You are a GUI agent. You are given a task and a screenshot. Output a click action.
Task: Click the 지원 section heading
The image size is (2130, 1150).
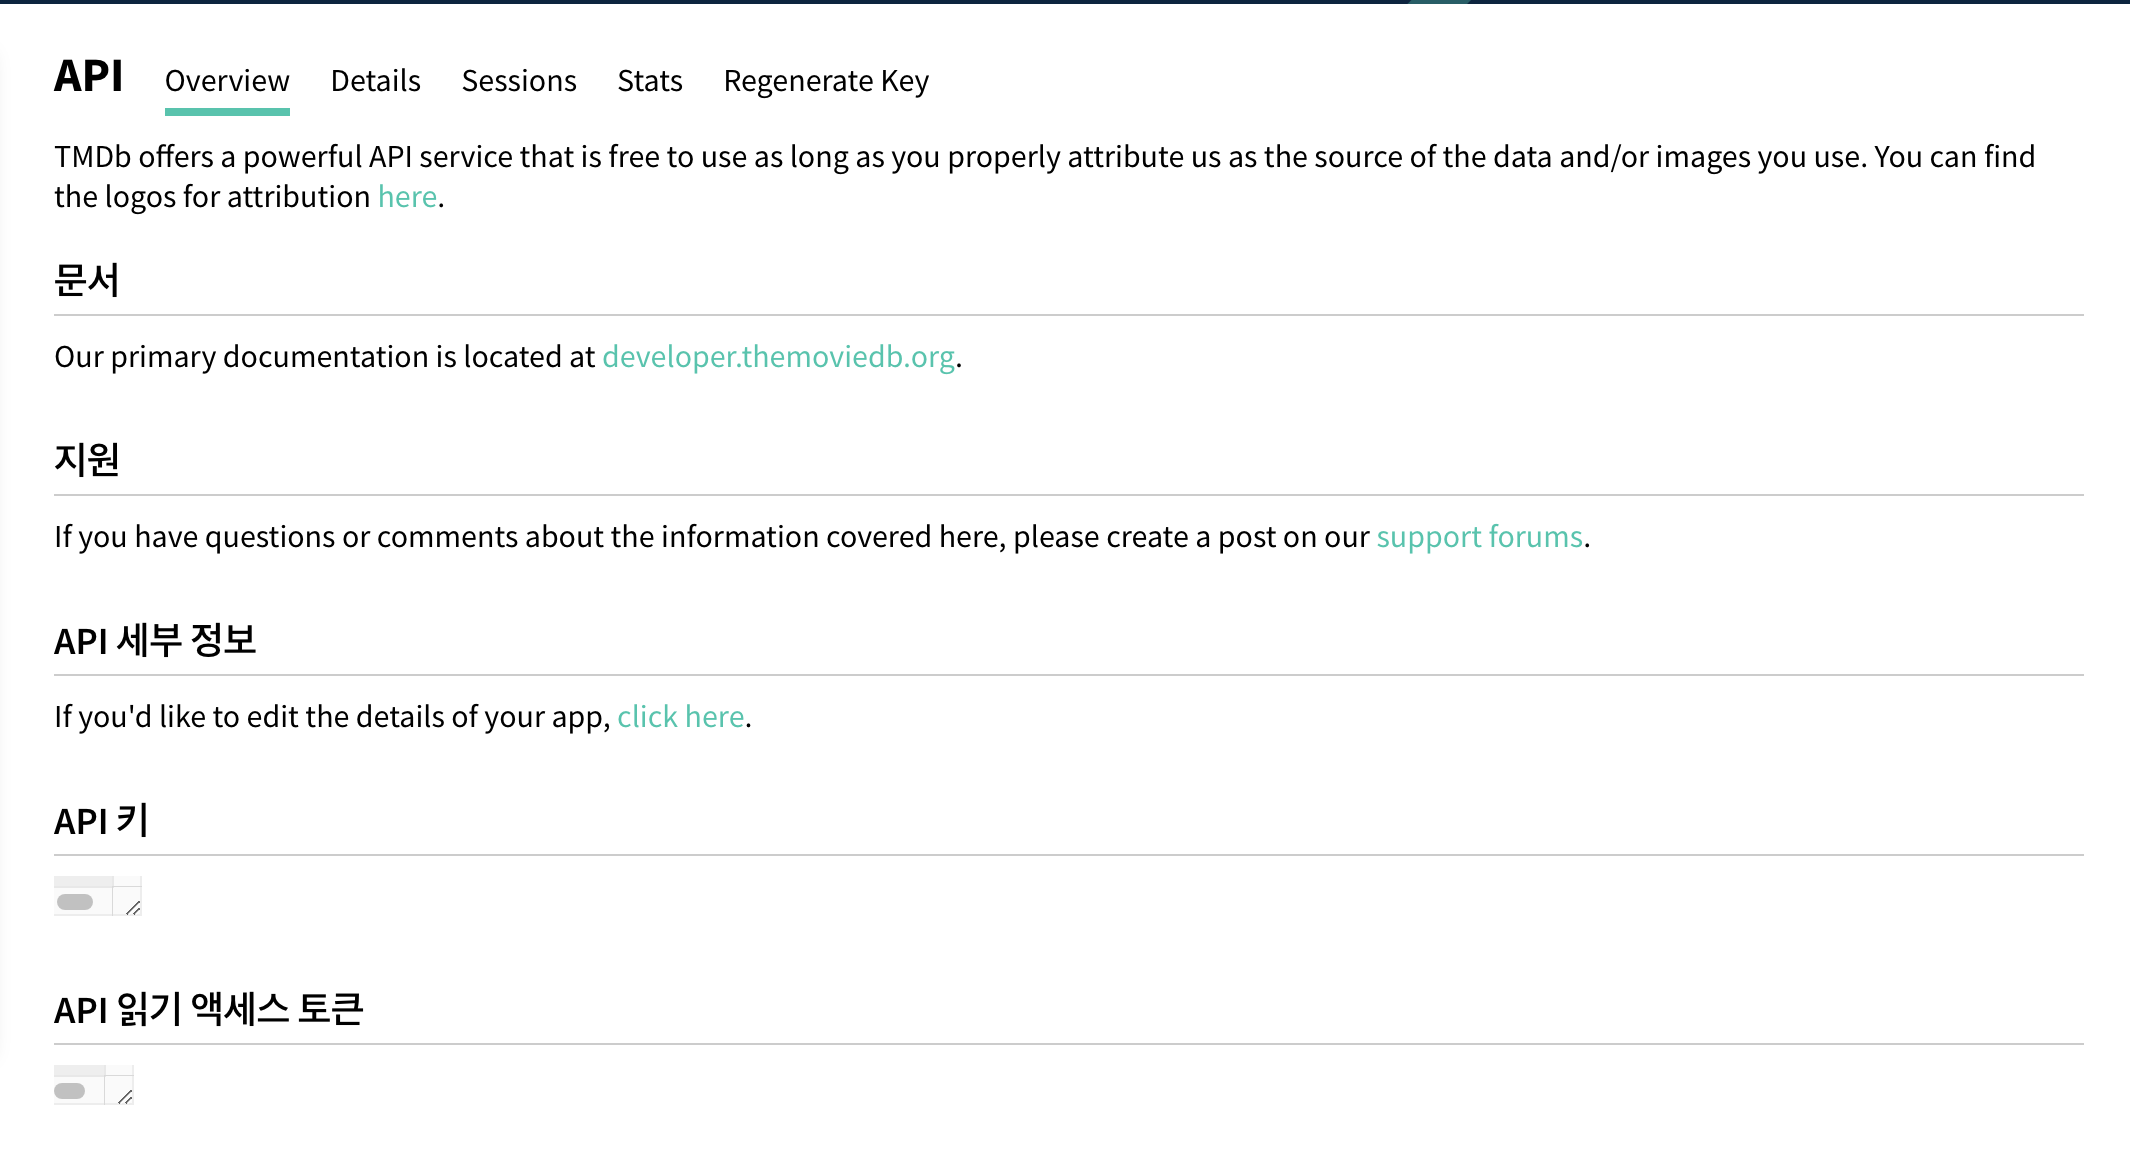click(87, 460)
